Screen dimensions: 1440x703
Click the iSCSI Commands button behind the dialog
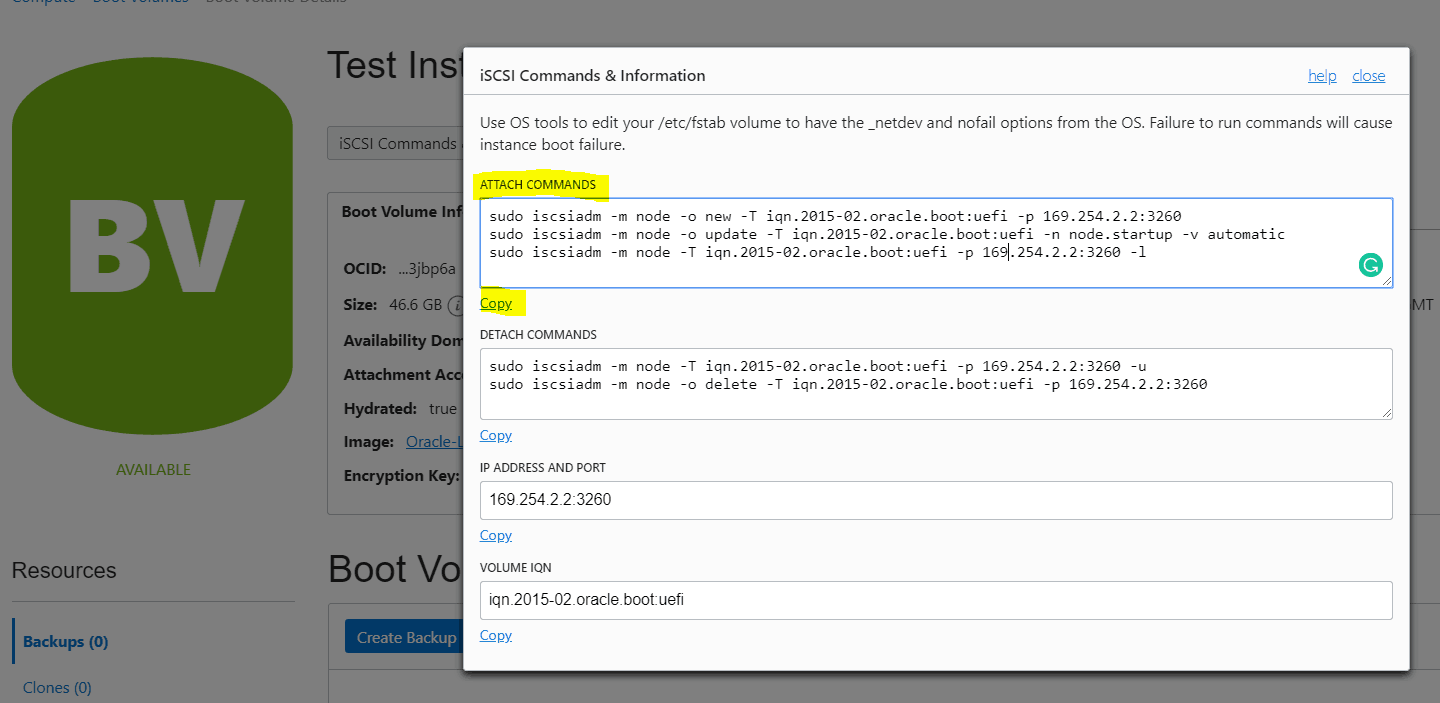tap(398, 142)
